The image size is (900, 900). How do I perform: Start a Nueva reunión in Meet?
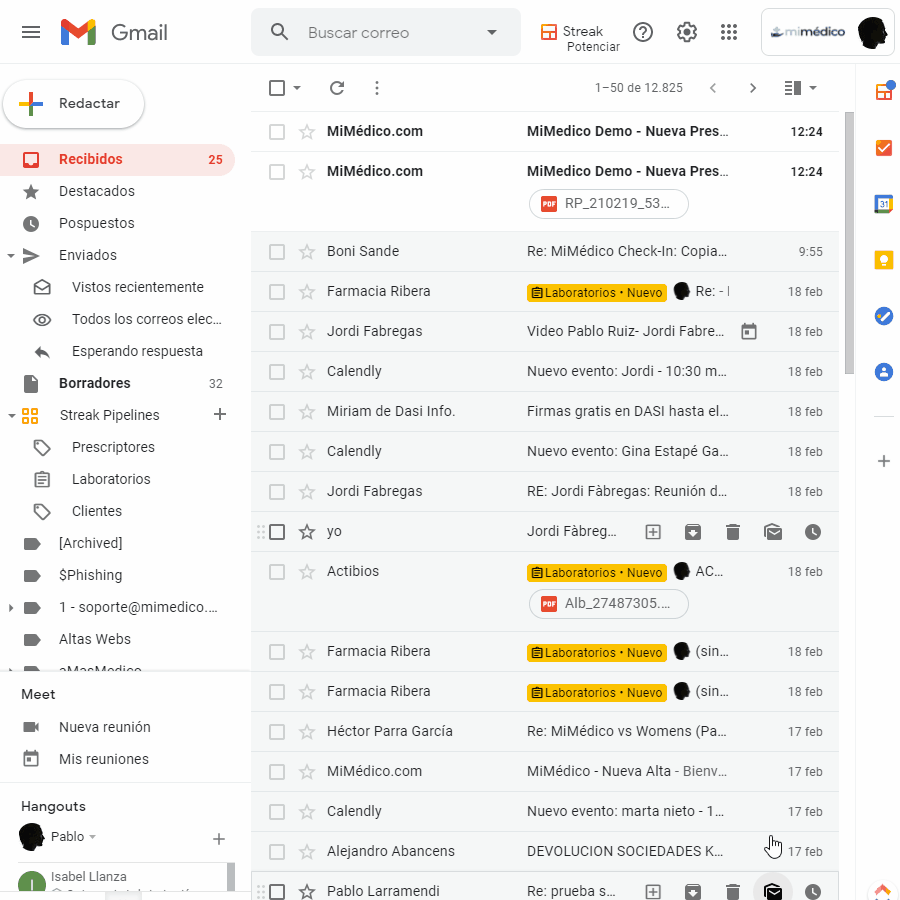104,727
